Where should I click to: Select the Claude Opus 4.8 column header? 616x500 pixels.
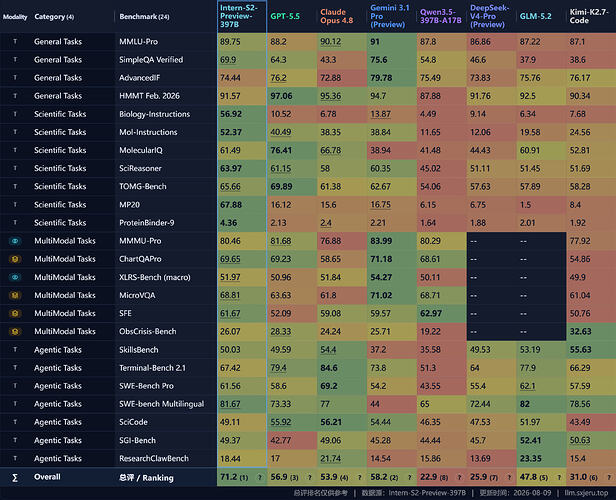pyautogui.click(x=337, y=16)
